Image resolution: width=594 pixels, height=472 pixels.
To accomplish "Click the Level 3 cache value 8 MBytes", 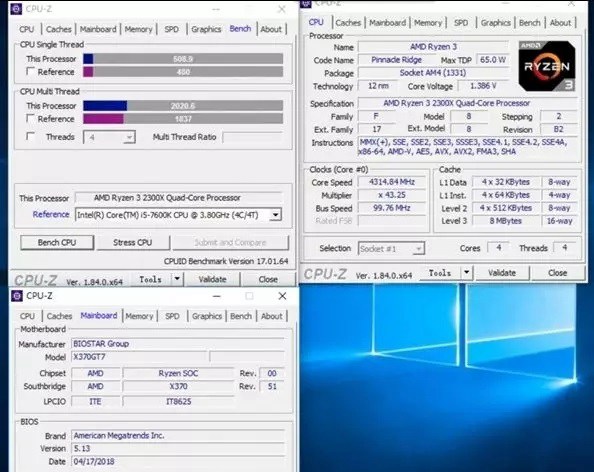I will tap(505, 221).
